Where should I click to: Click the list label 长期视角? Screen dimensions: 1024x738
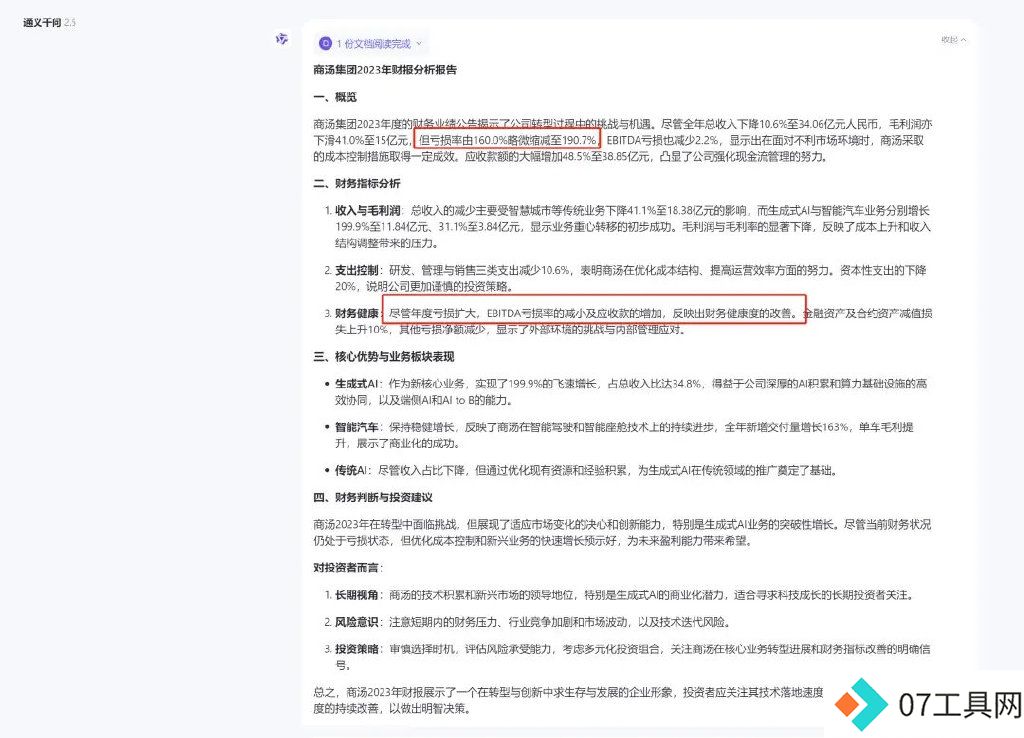[x=357, y=595]
